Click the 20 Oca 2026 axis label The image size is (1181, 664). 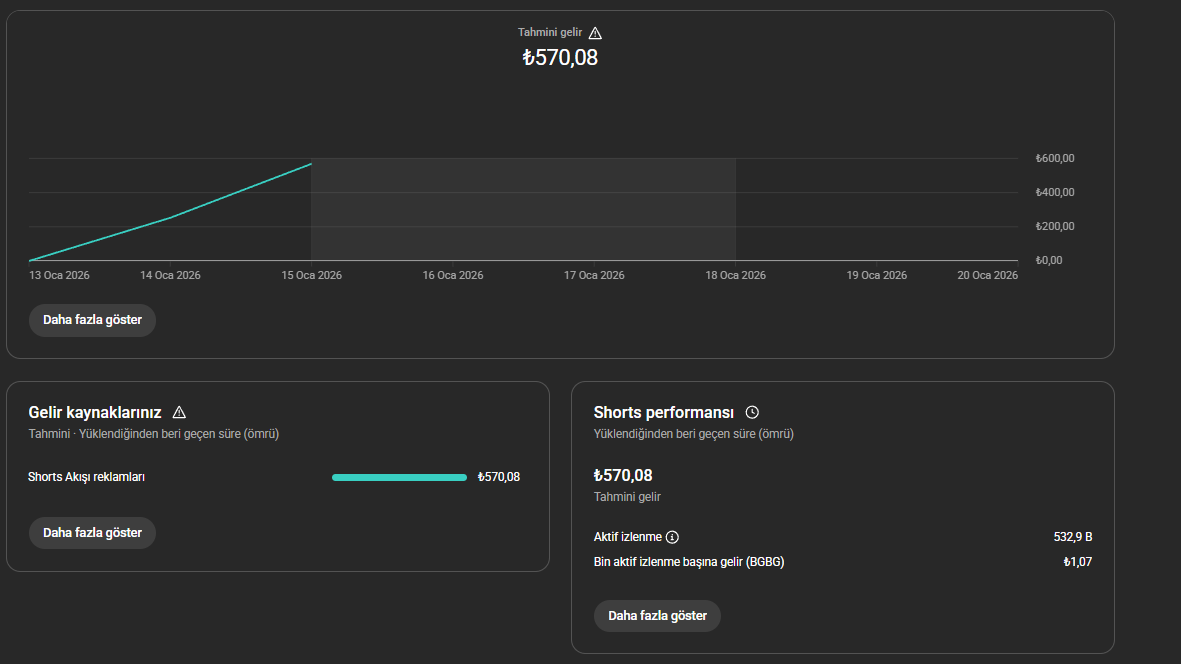click(x=987, y=276)
